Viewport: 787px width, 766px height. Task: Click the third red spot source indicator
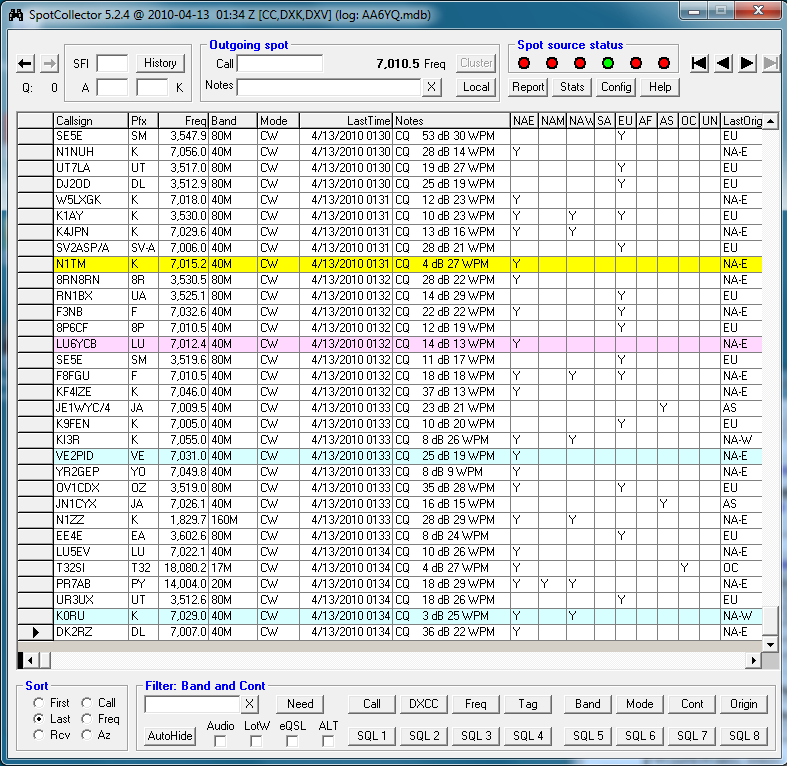580,63
